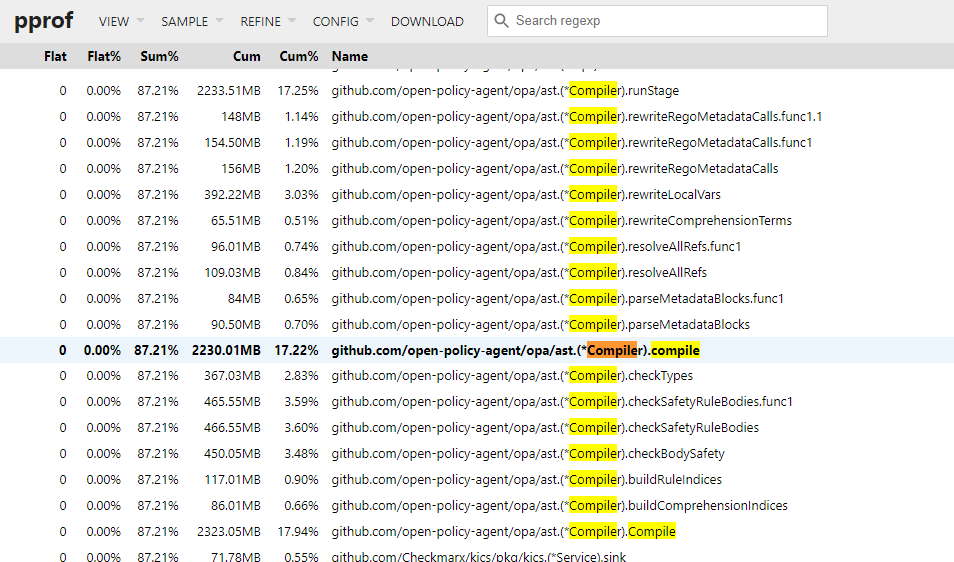This screenshot has width=954, height=562.
Task: Click the 3.59% Cum% value
Action: click(x=301, y=401)
